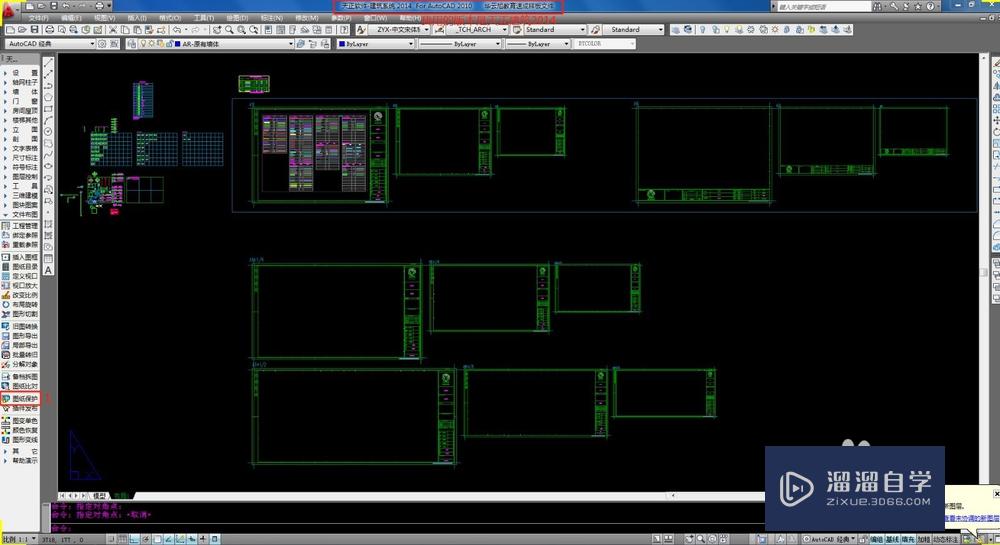1000x545 pixels.
Task: Click the Cut scissors icon
Action: coord(113,29)
